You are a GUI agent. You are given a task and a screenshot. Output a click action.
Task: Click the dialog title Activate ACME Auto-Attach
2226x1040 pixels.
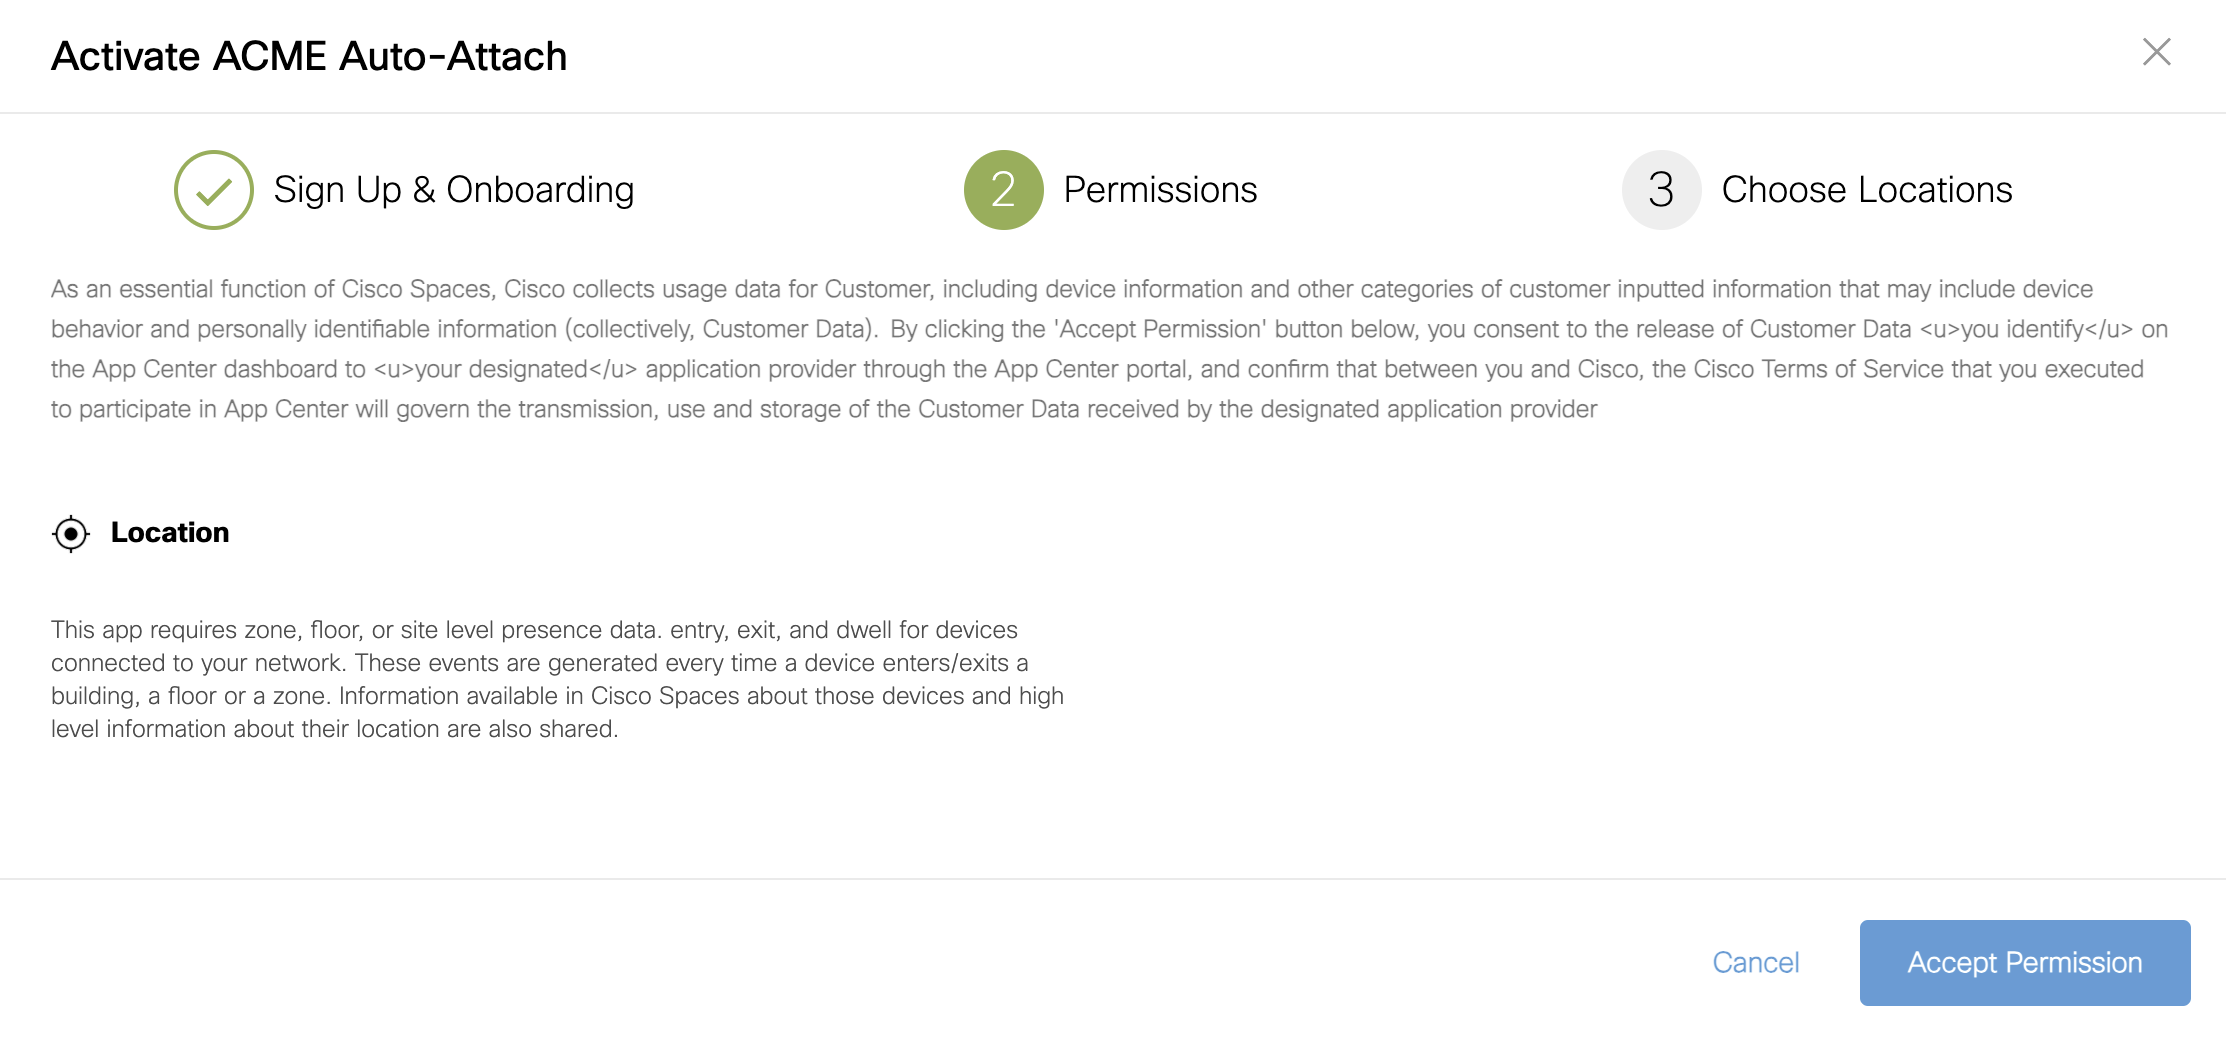(x=309, y=56)
